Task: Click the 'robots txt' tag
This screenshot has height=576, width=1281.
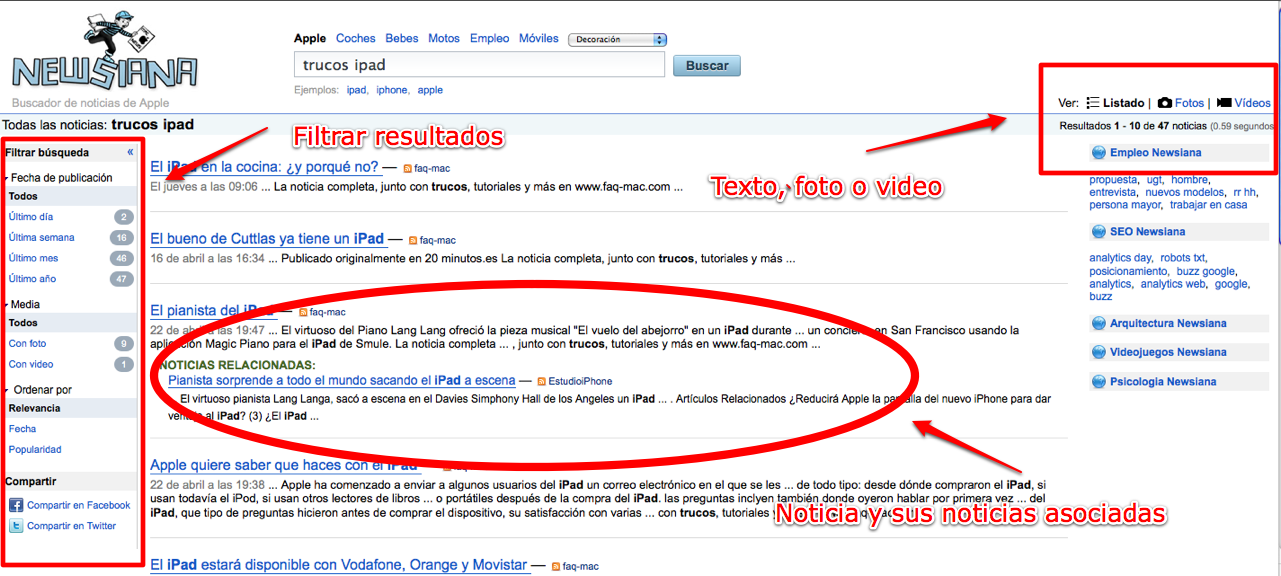Action: click(x=1183, y=258)
